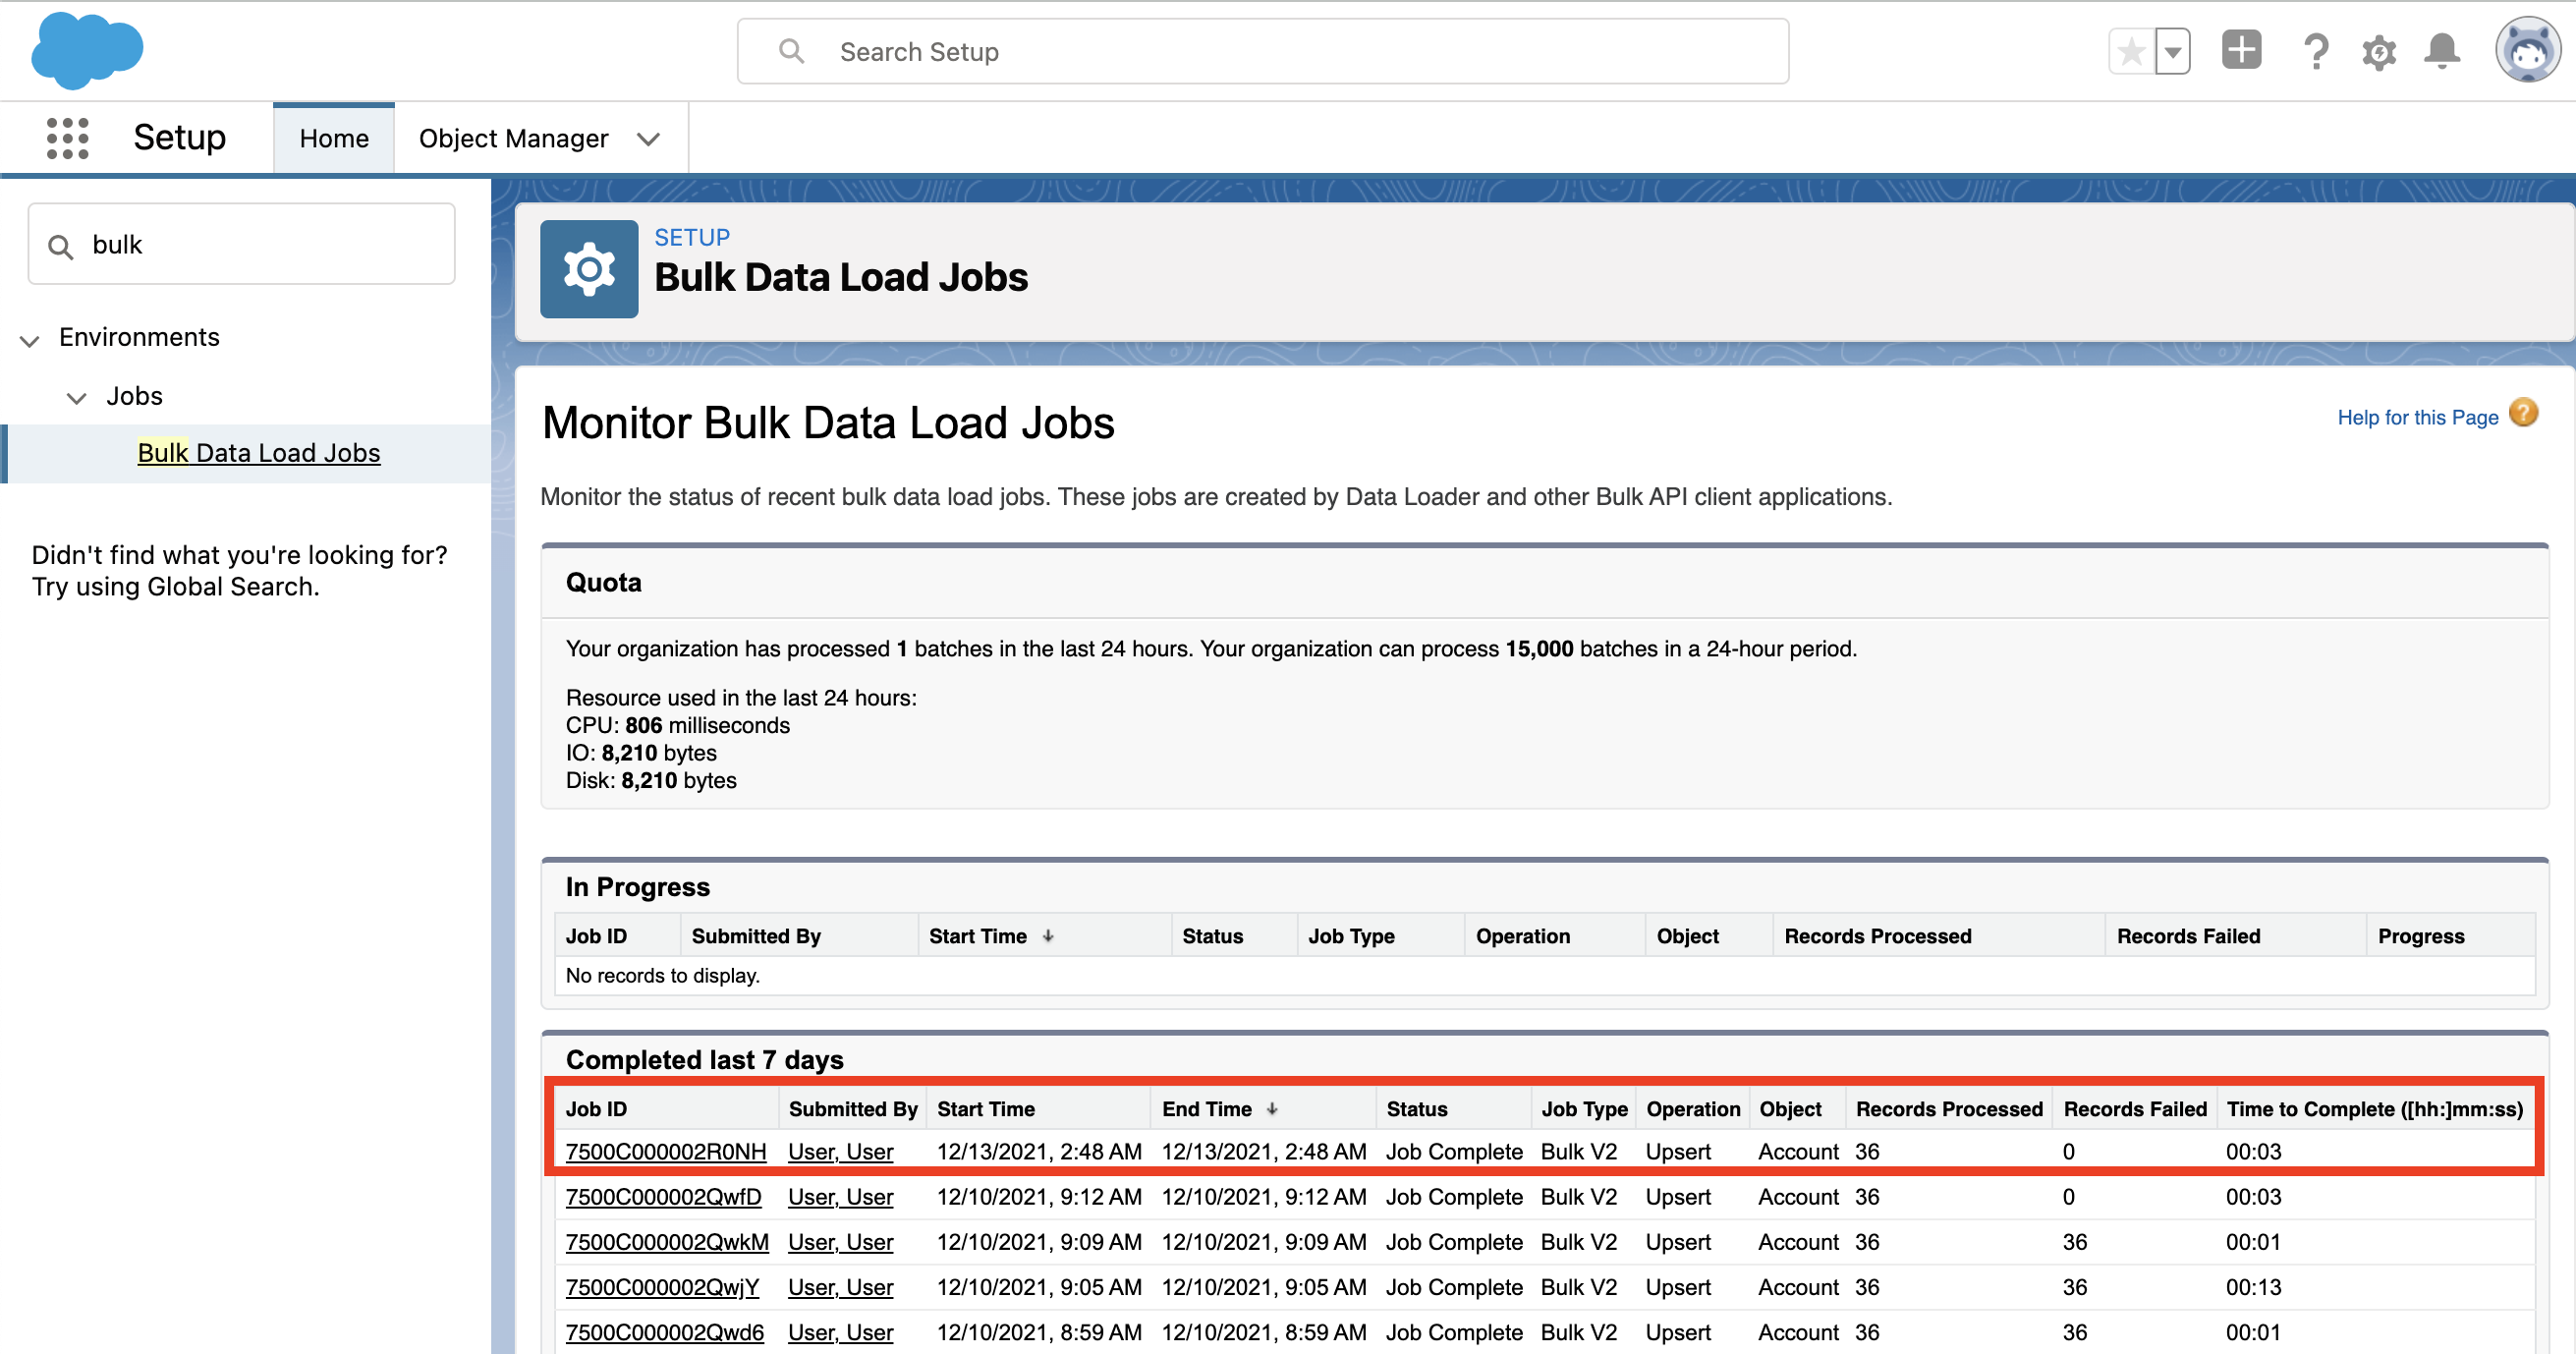Click the favorites star icon
Screen dimensions: 2576x1354
click(2131, 50)
